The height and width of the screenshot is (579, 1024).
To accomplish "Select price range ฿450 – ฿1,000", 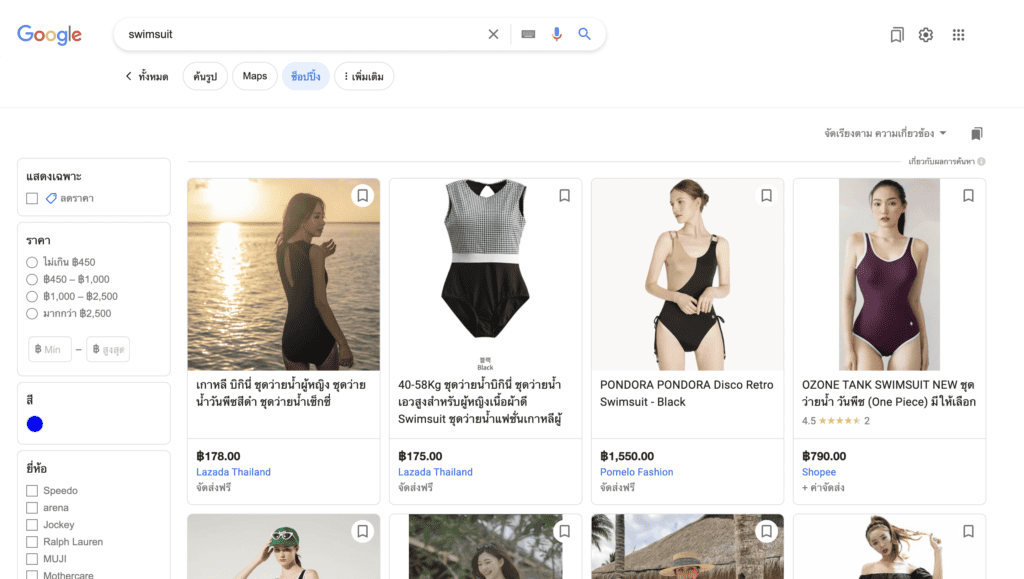I will 32,279.
